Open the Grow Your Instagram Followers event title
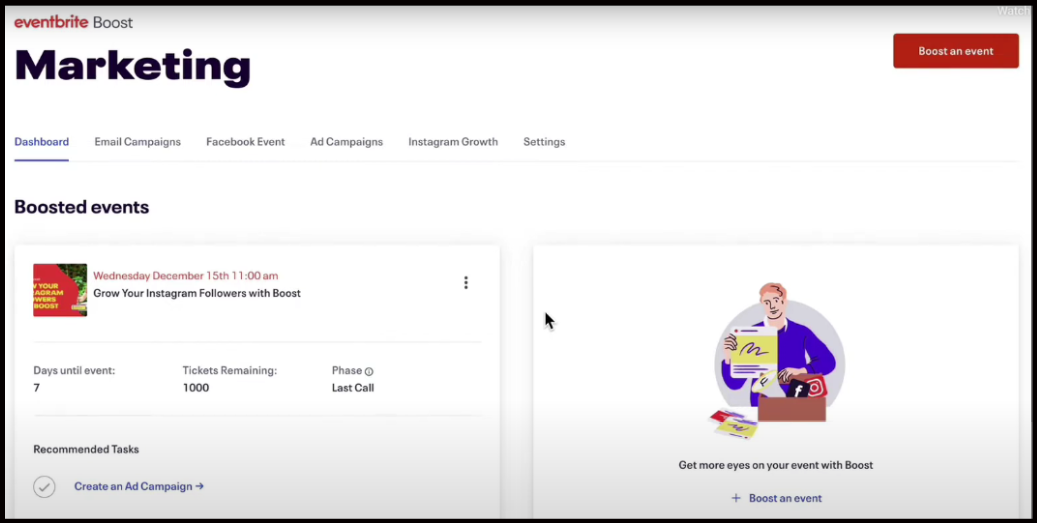Screen dimensions: 1037x523 click(x=197, y=294)
